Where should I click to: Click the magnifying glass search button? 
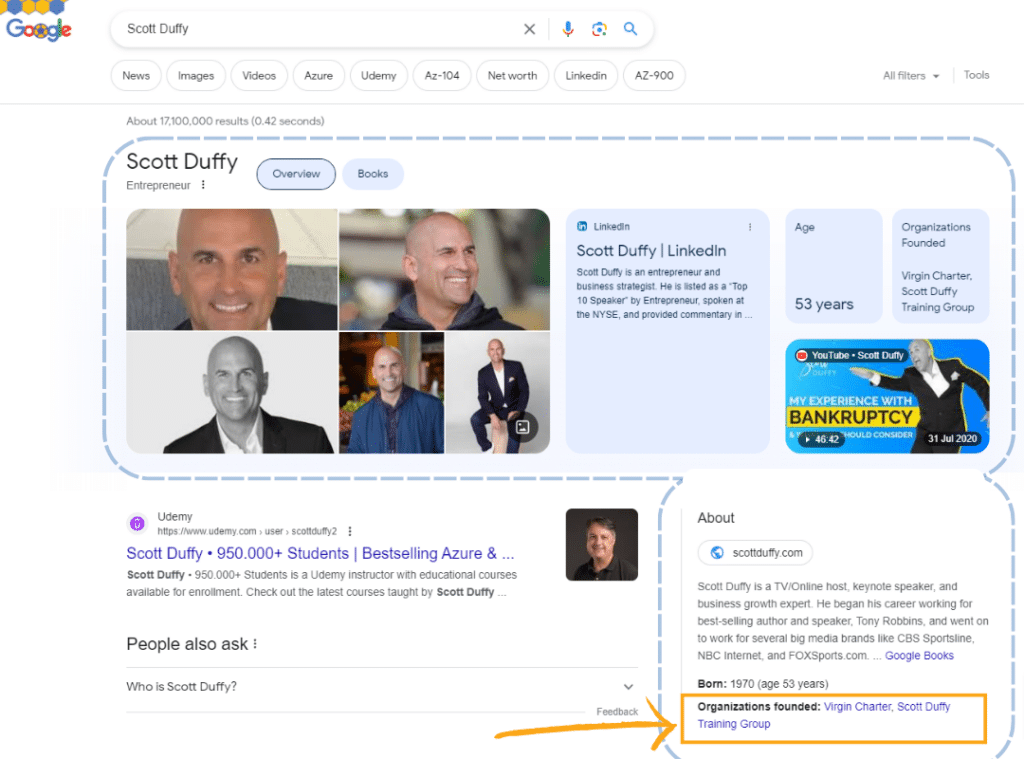pos(630,29)
